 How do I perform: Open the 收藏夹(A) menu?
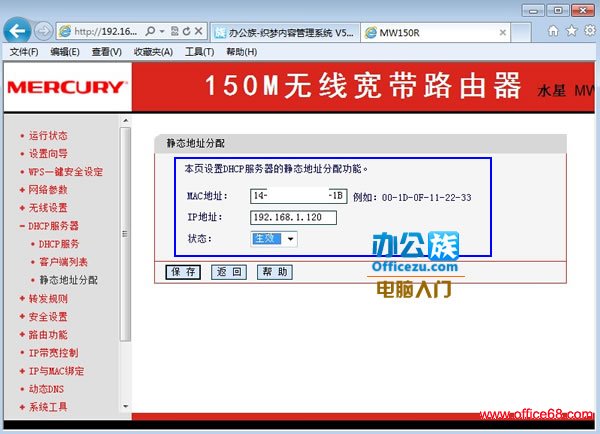[x=153, y=52]
